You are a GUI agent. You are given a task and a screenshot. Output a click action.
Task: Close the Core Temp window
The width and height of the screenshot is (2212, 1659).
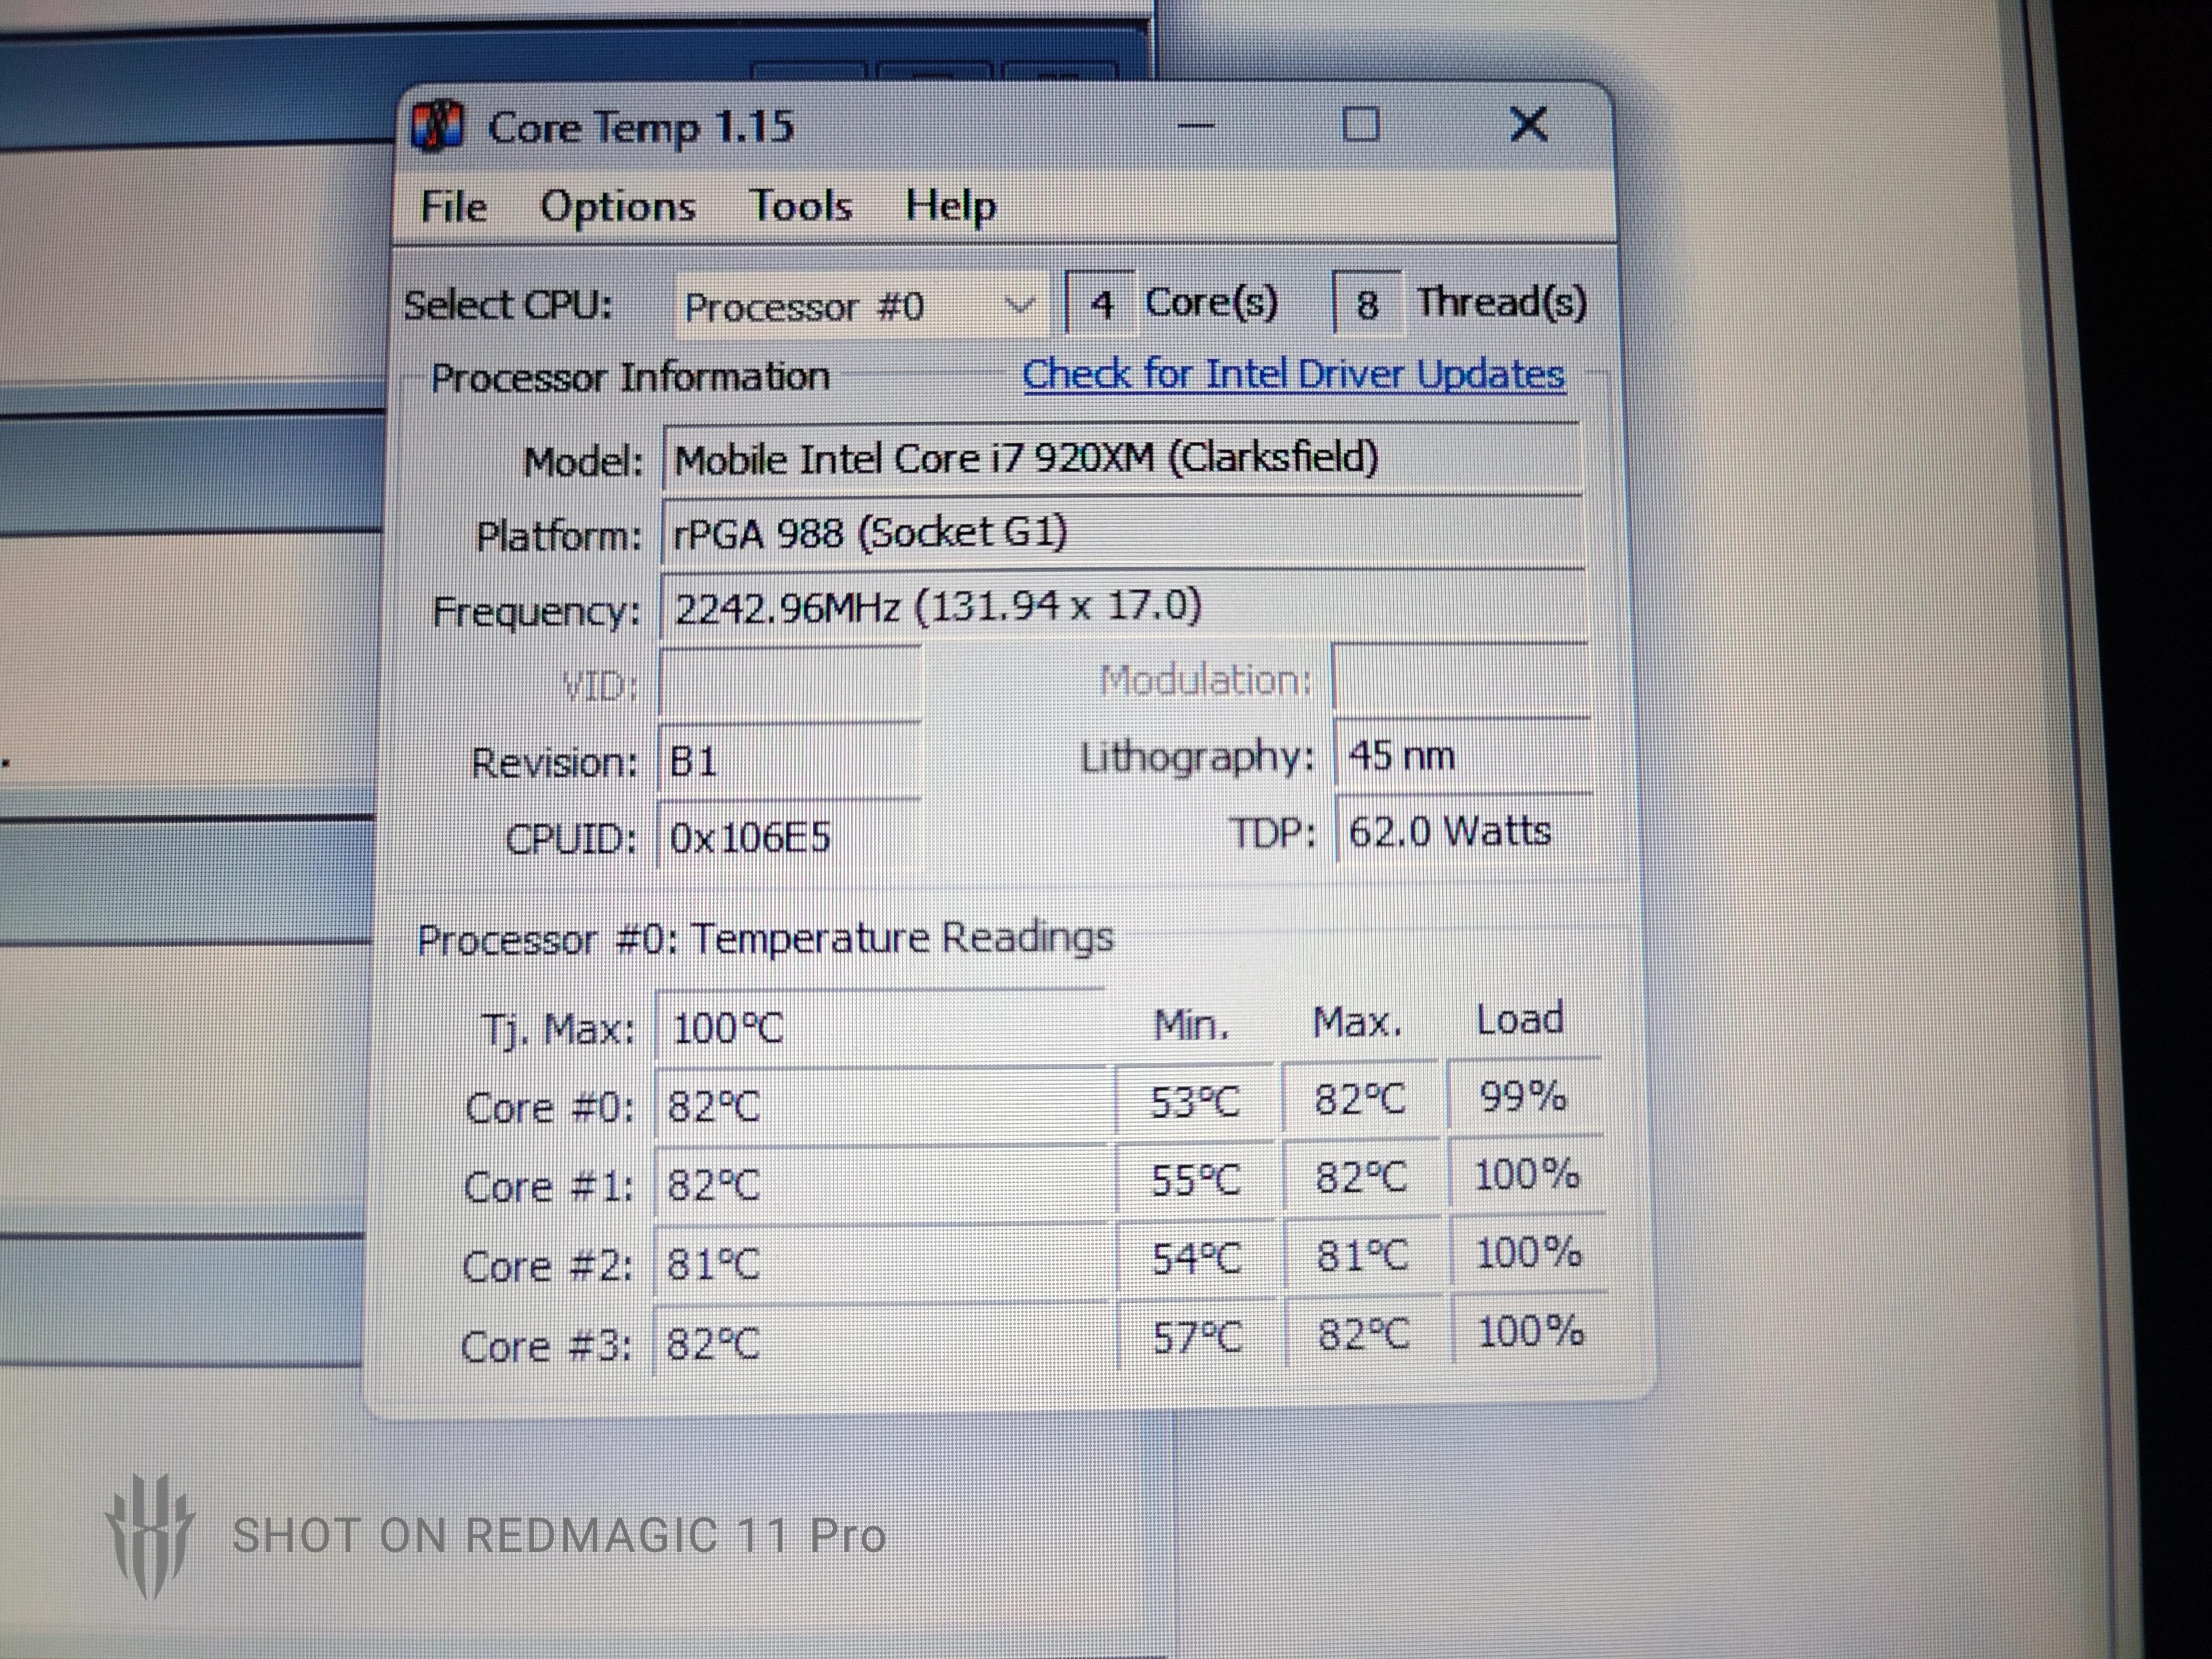[1527, 125]
